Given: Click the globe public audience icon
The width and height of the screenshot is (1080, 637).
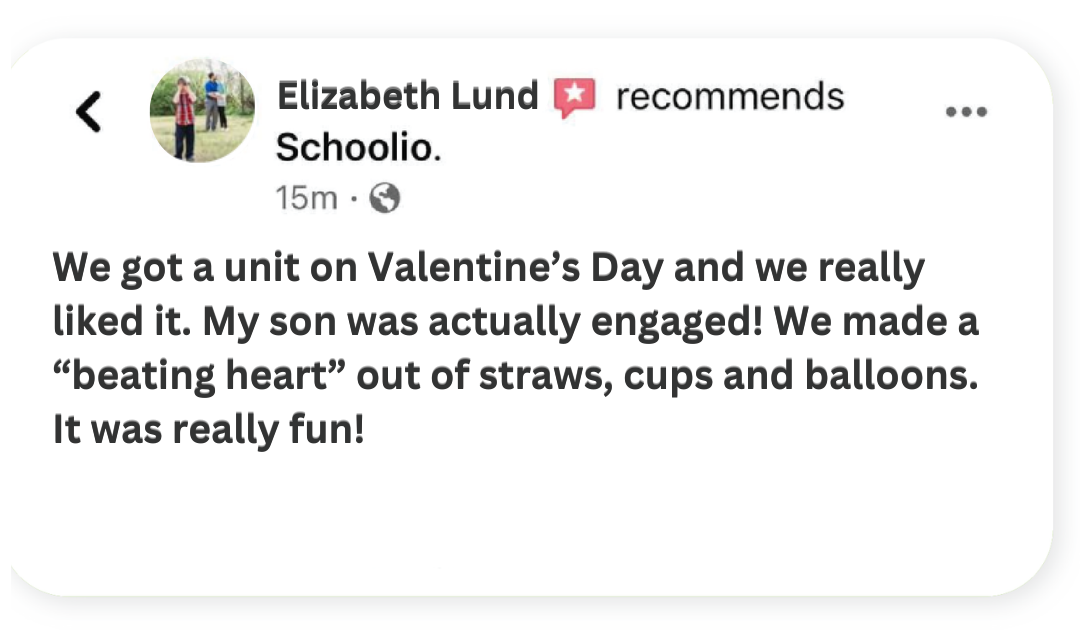Looking at the screenshot, I should tap(385, 200).
